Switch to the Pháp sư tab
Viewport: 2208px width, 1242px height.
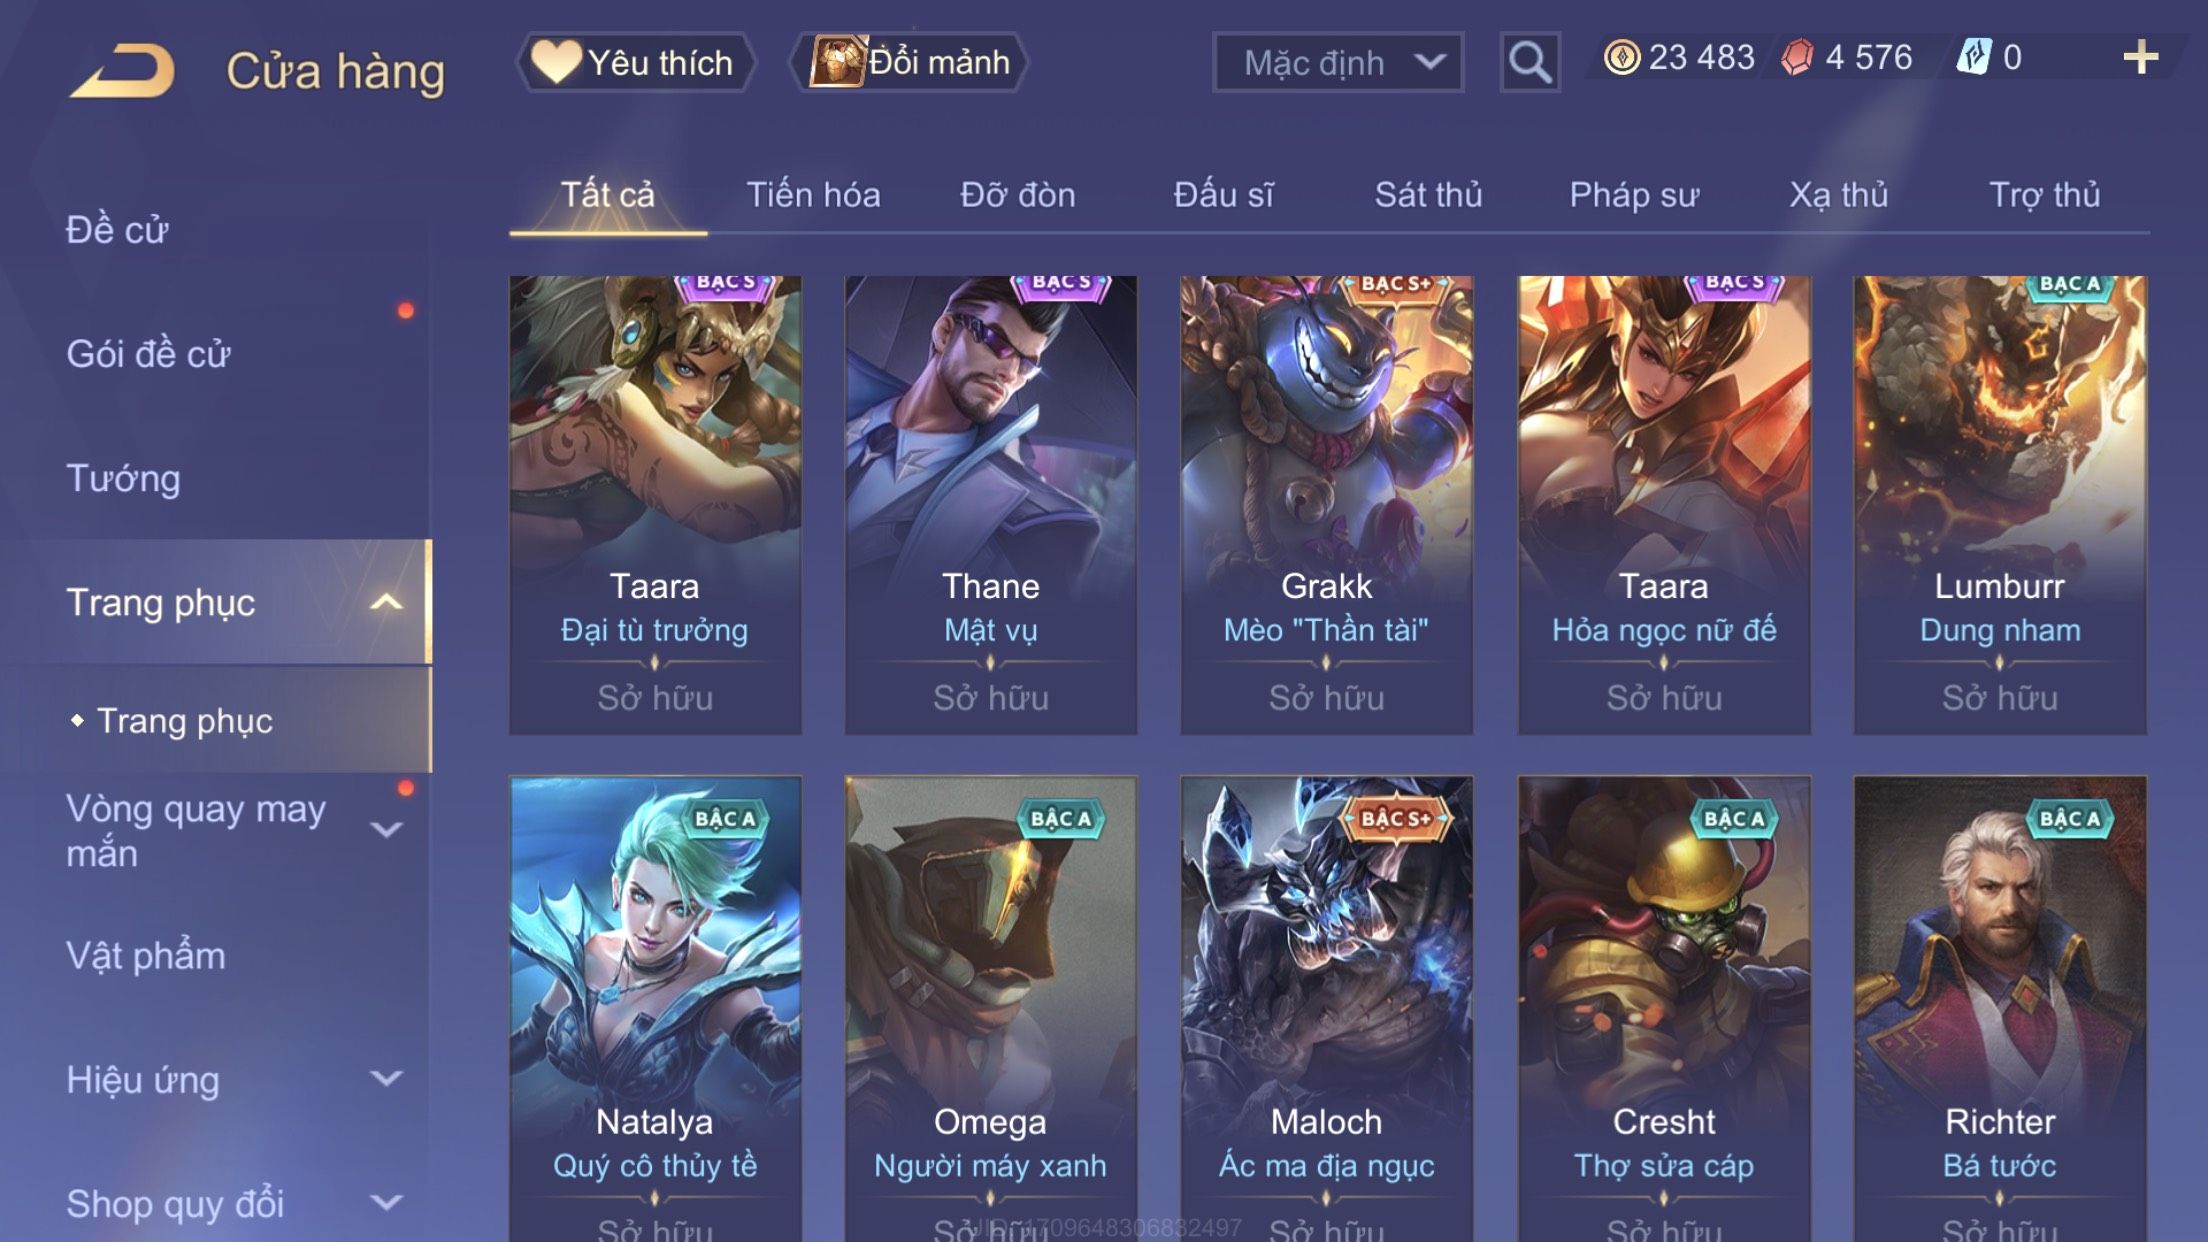[x=1634, y=195]
